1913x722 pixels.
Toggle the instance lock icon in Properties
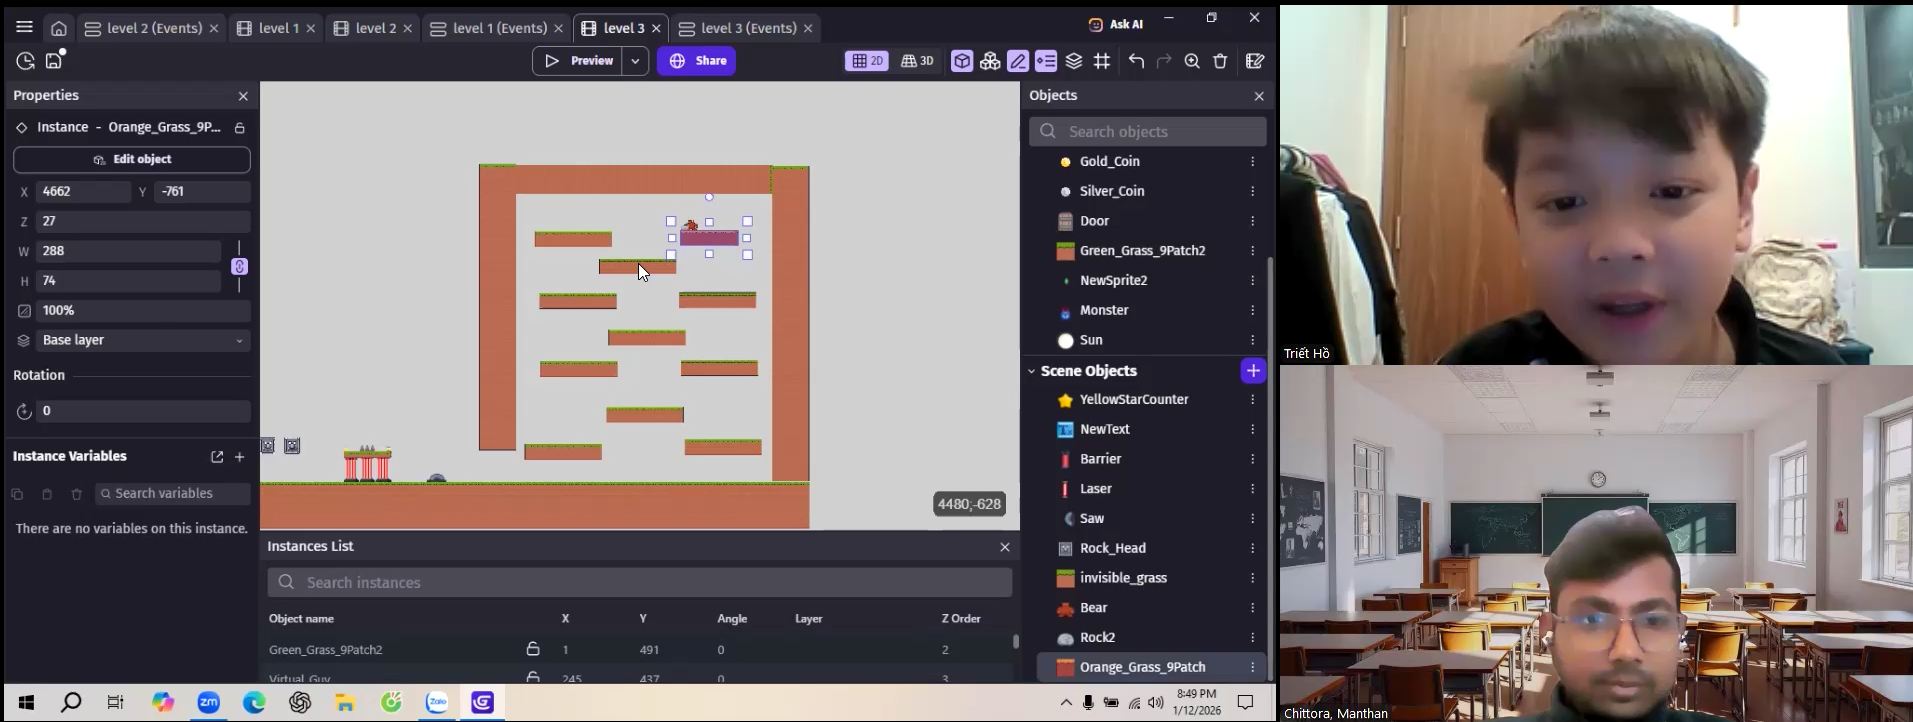click(x=240, y=128)
